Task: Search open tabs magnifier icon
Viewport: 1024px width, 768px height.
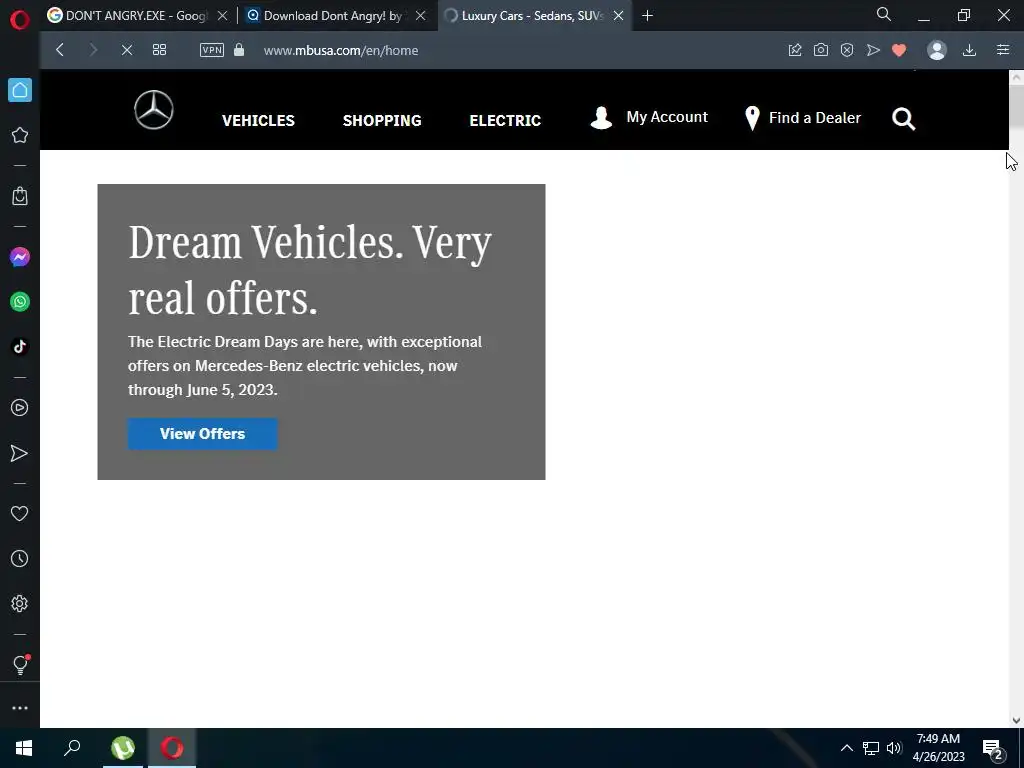Action: click(x=884, y=14)
